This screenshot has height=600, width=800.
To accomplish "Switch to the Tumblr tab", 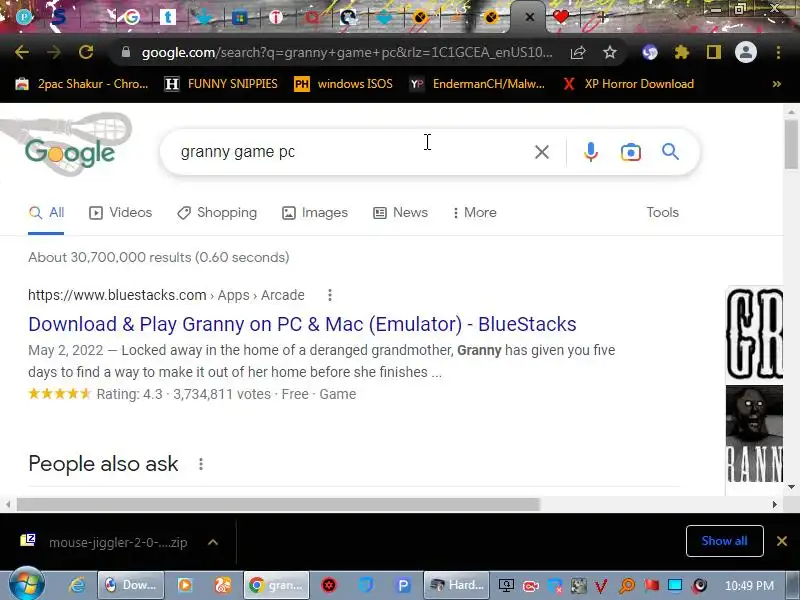I will click(x=167, y=17).
